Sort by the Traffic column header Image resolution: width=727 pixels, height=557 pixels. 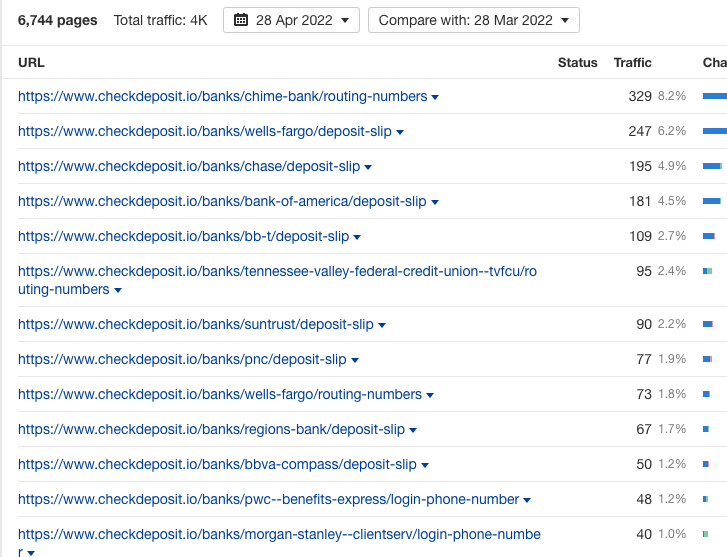tap(632, 63)
